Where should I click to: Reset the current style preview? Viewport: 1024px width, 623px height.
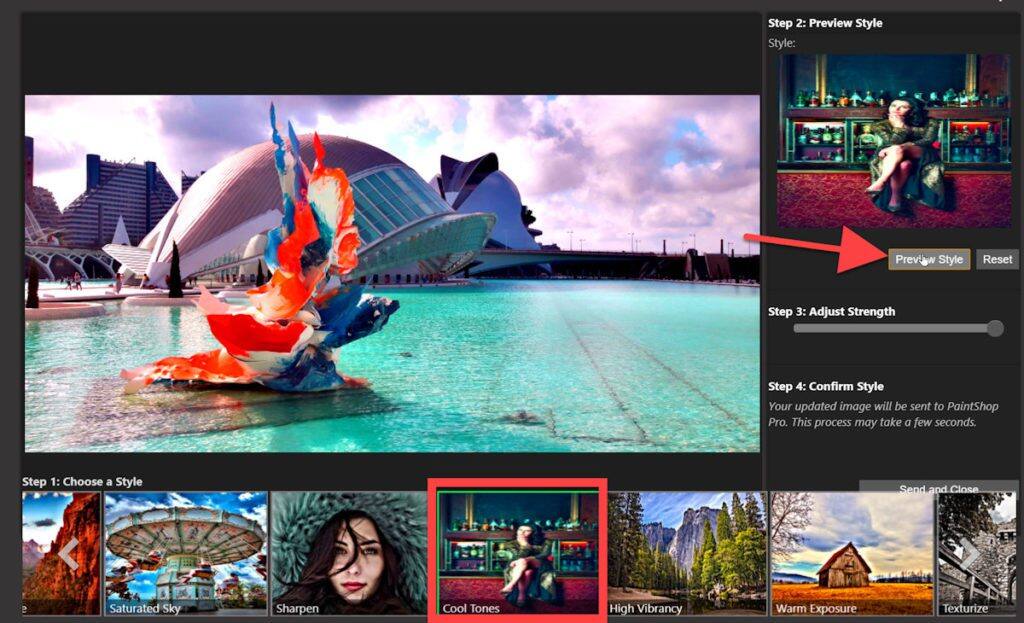coord(997,259)
